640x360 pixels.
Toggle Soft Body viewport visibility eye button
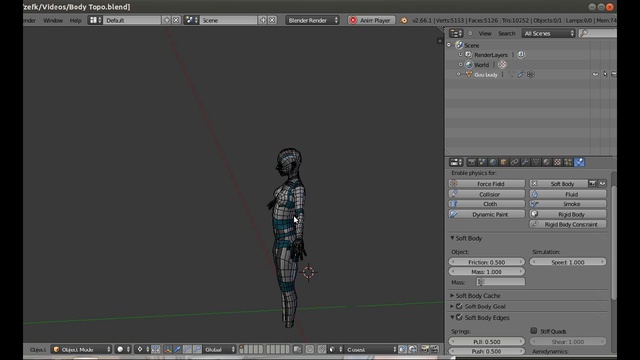602,184
